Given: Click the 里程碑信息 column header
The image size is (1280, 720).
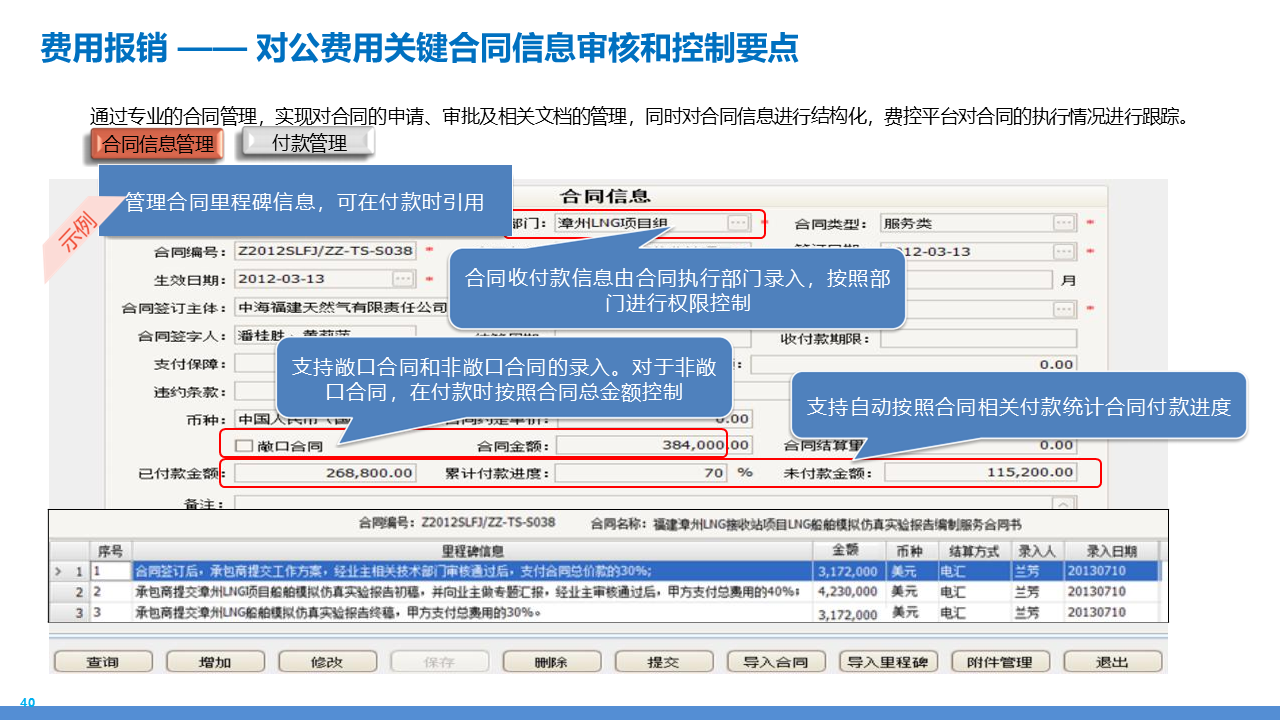Looking at the screenshot, I should 472,551.
